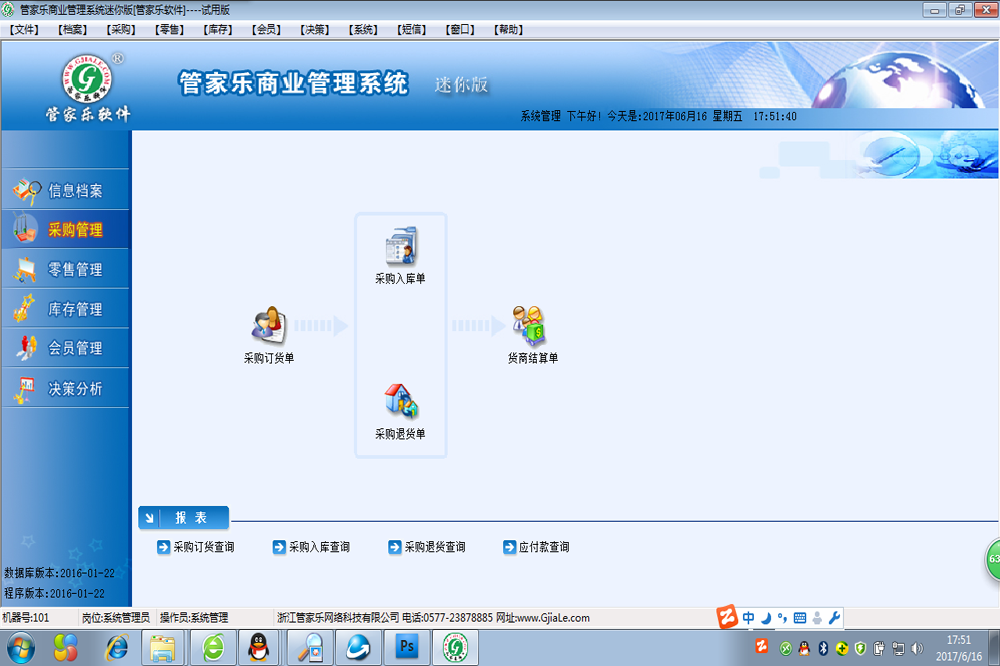This screenshot has width=1000, height=666.
Task: Open the magnifier image viewer taskbar icon
Action: [310, 648]
